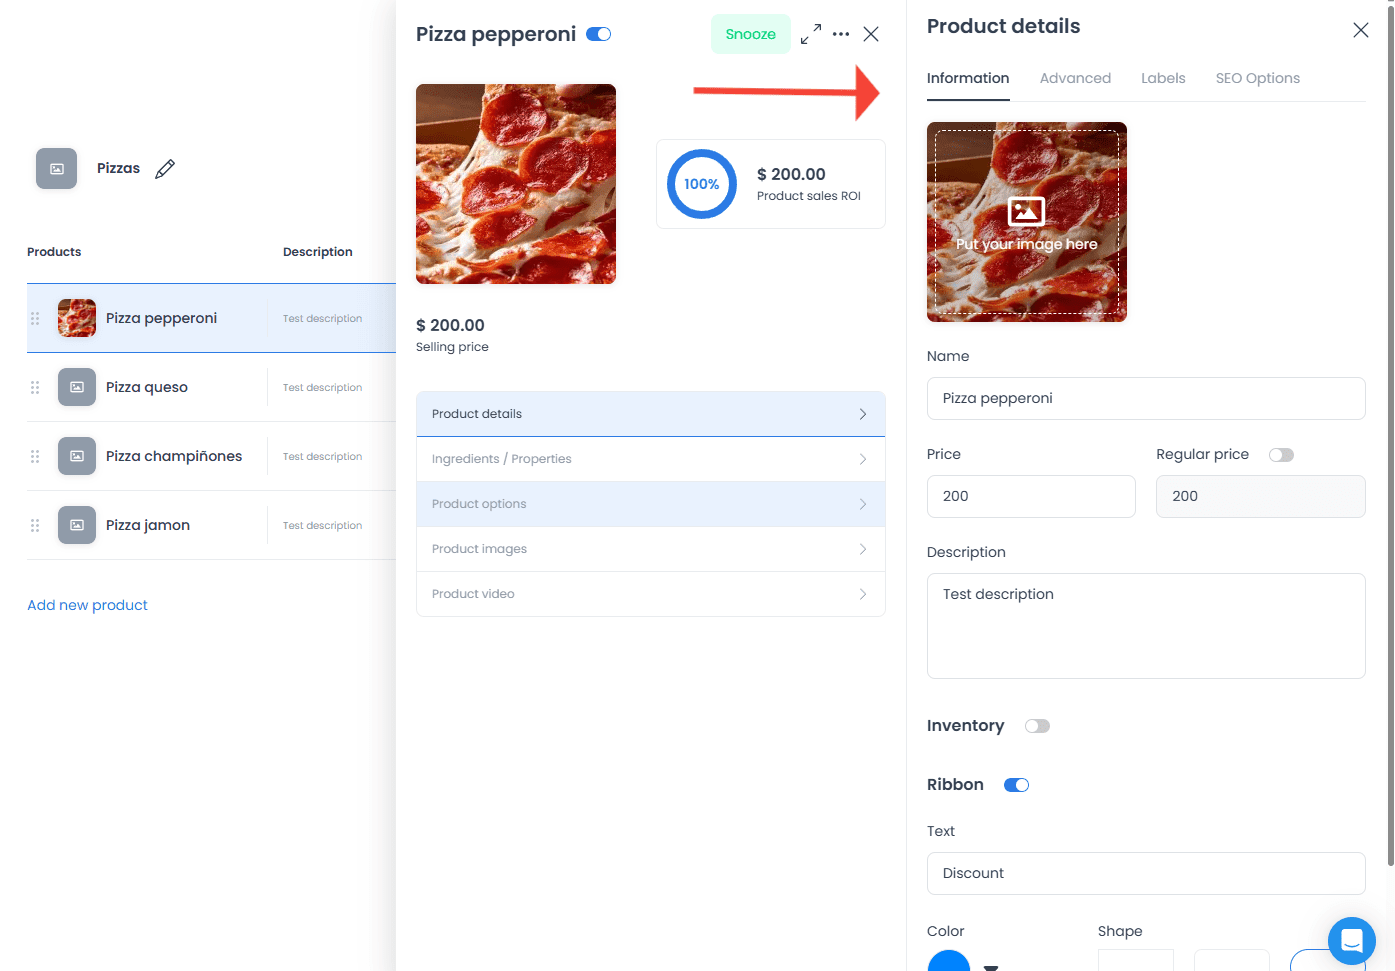Pick the blue ribbon color swatch
The width and height of the screenshot is (1395, 971).
point(949,961)
